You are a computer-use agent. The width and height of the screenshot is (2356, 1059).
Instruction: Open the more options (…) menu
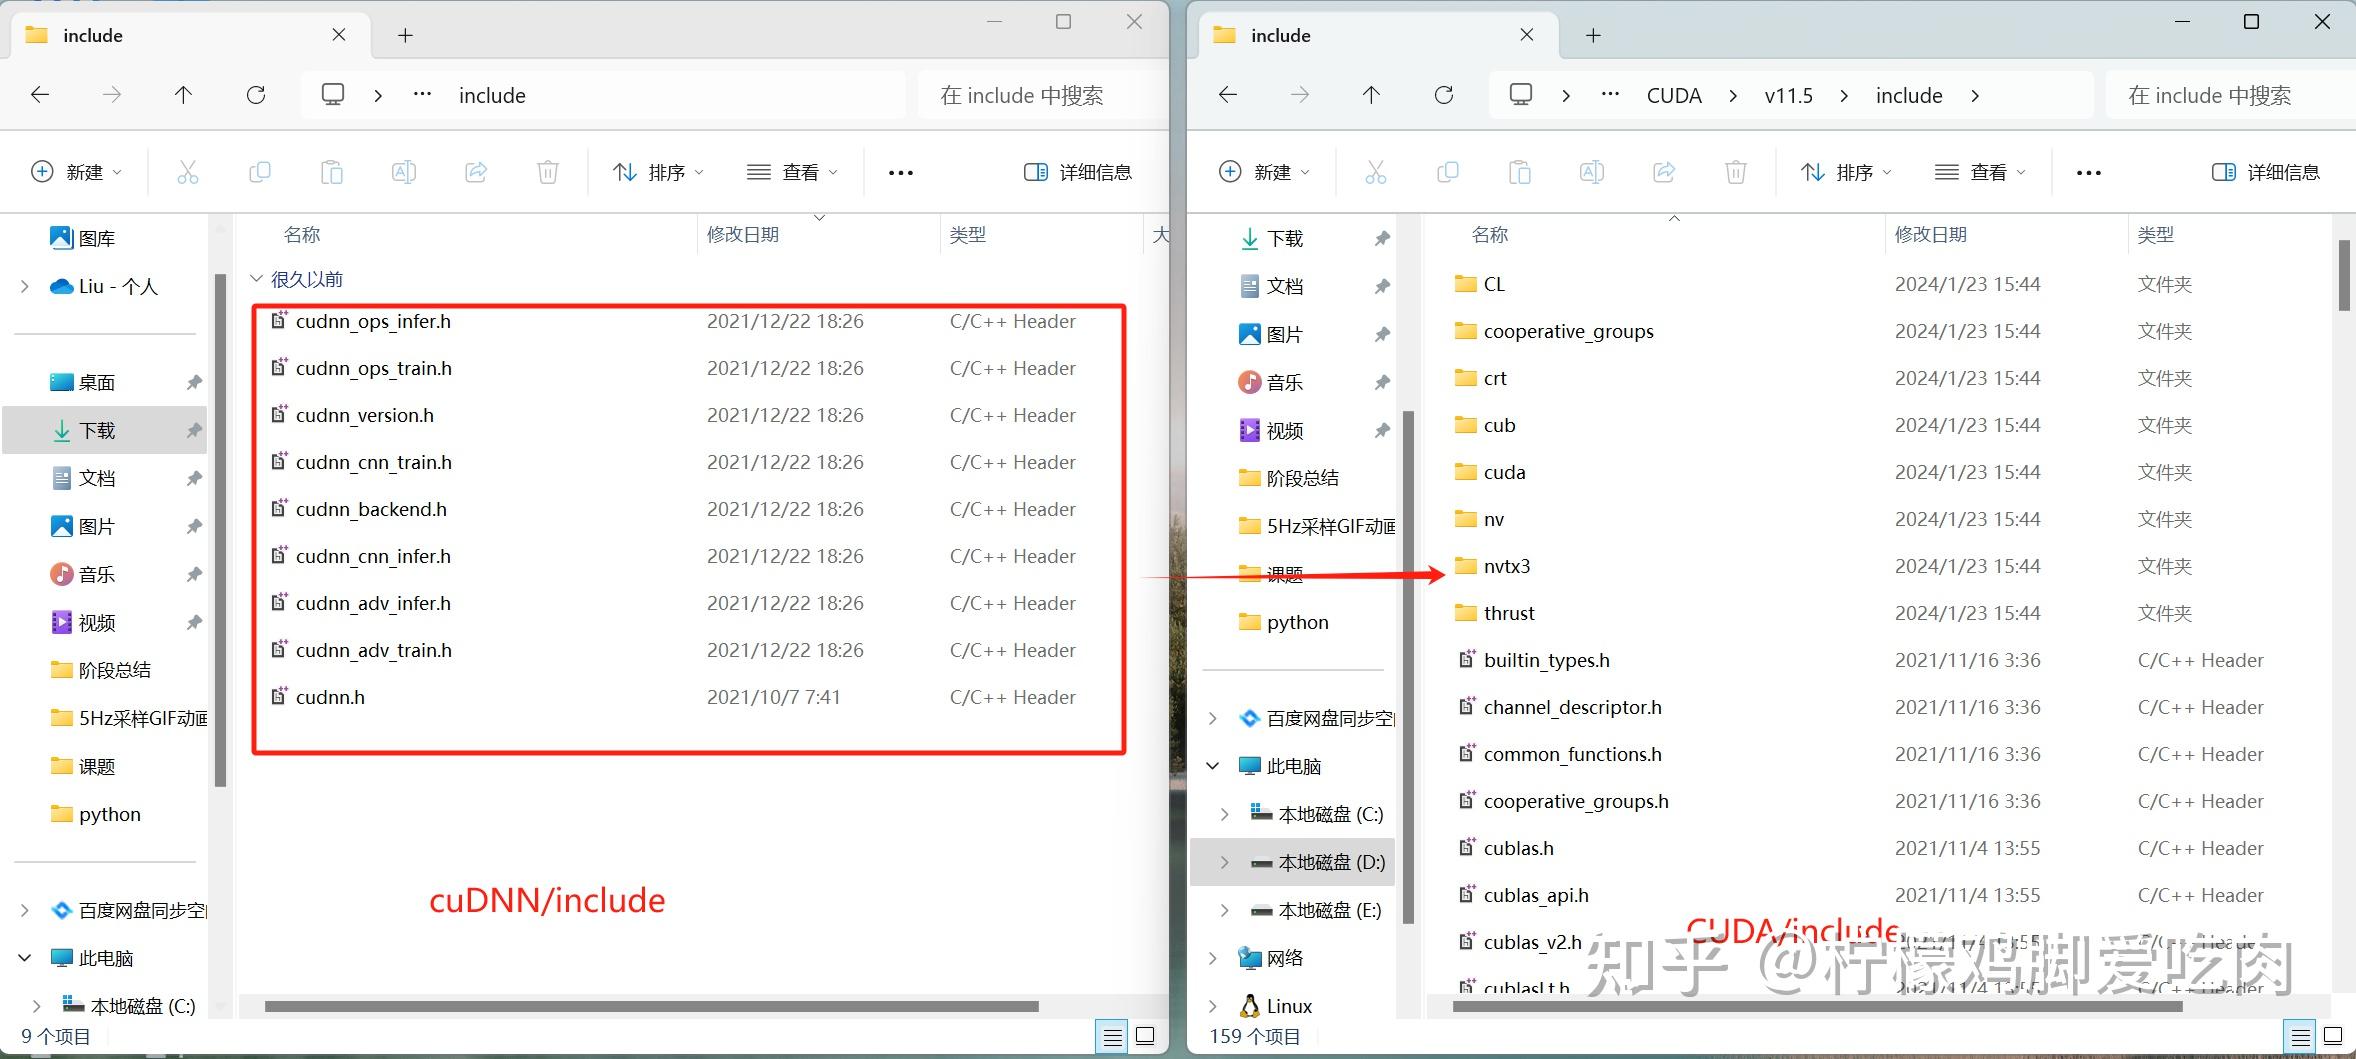click(899, 171)
